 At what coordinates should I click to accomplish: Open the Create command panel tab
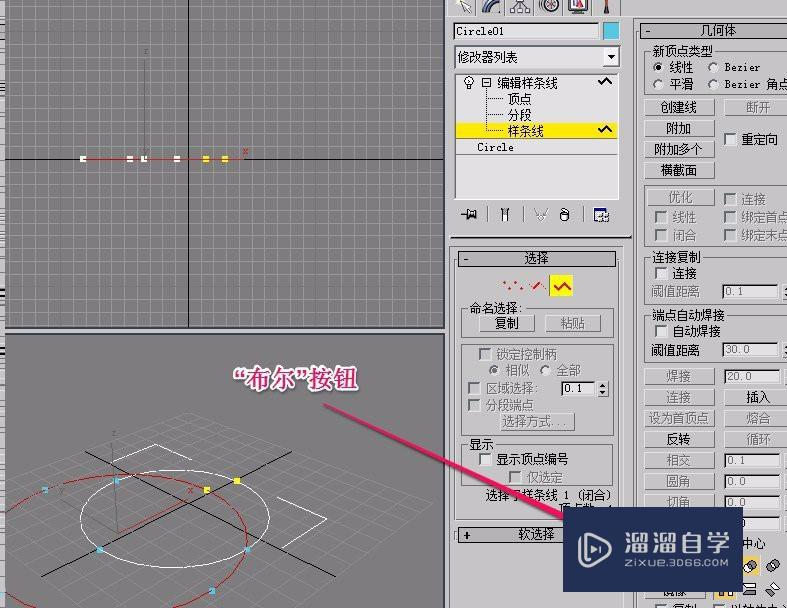464,7
